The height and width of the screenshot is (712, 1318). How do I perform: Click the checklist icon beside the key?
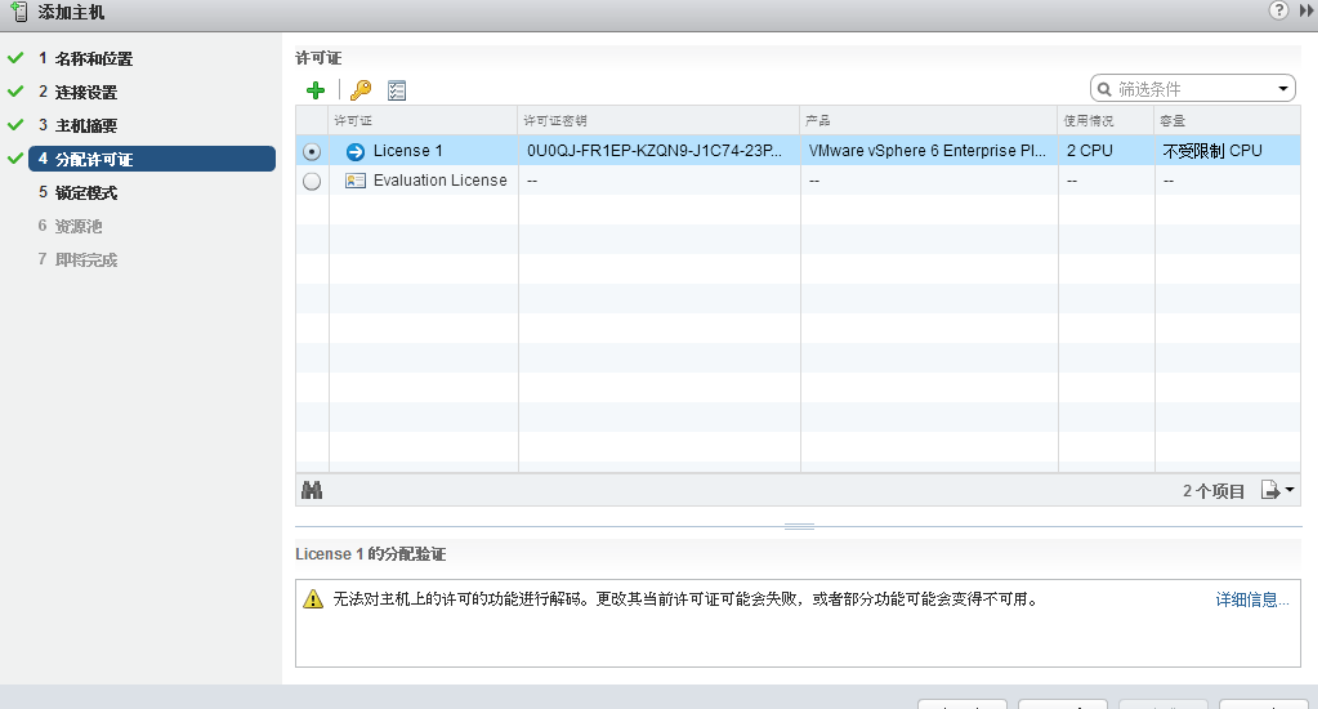tap(397, 90)
